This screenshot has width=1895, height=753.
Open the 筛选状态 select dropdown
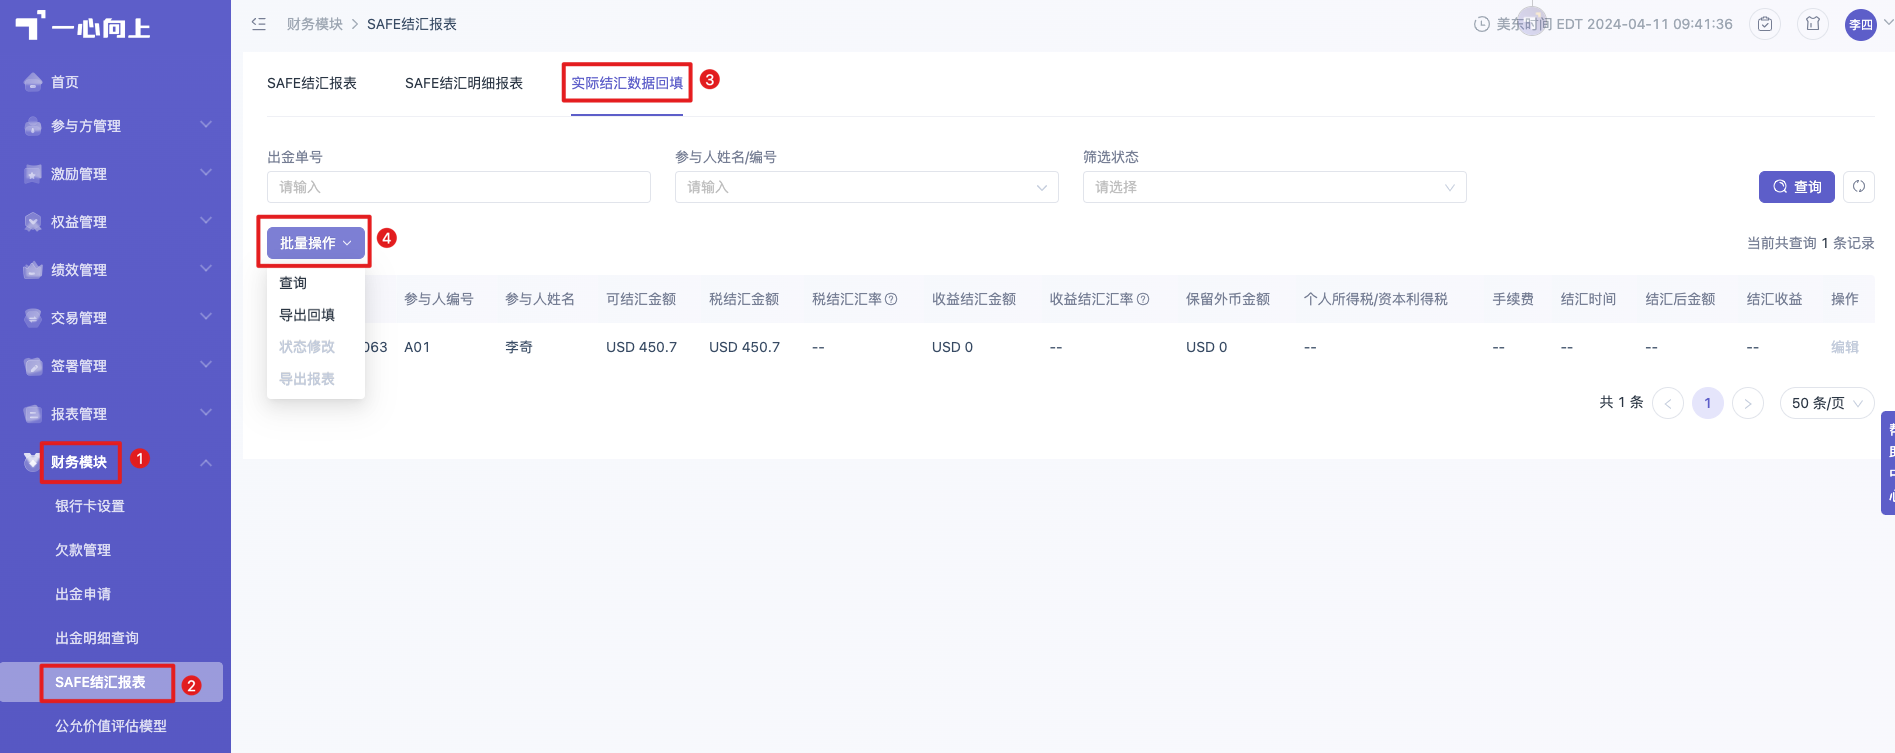(1274, 187)
